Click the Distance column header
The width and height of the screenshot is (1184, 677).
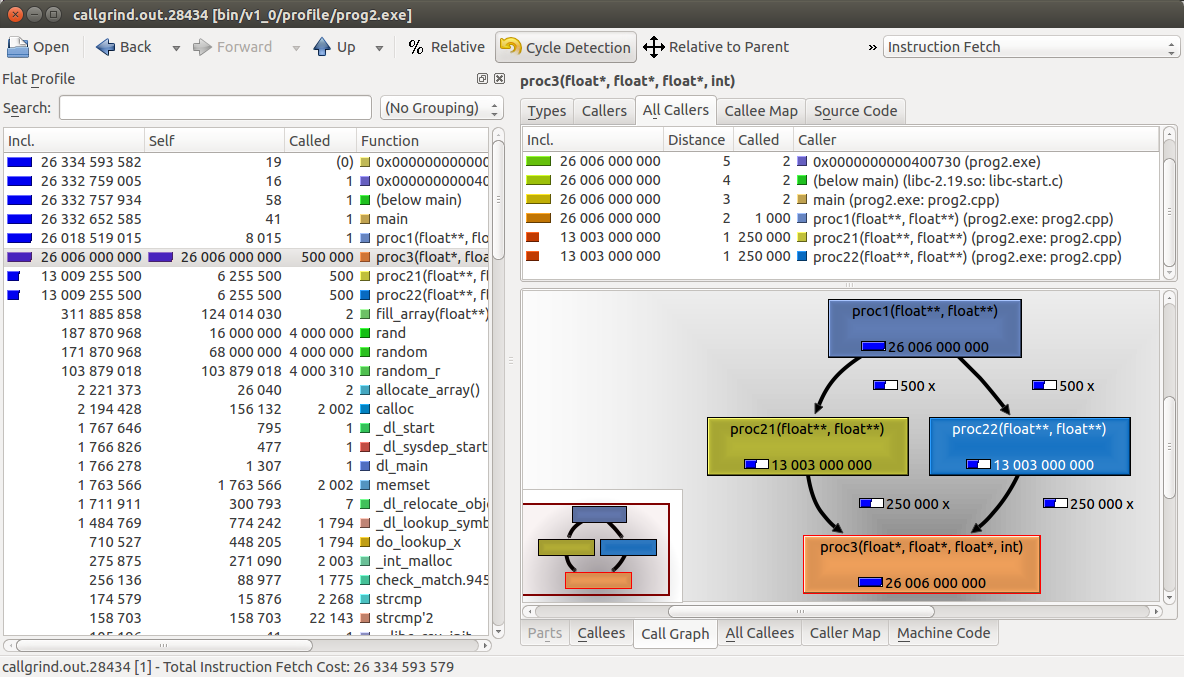[x=697, y=140]
